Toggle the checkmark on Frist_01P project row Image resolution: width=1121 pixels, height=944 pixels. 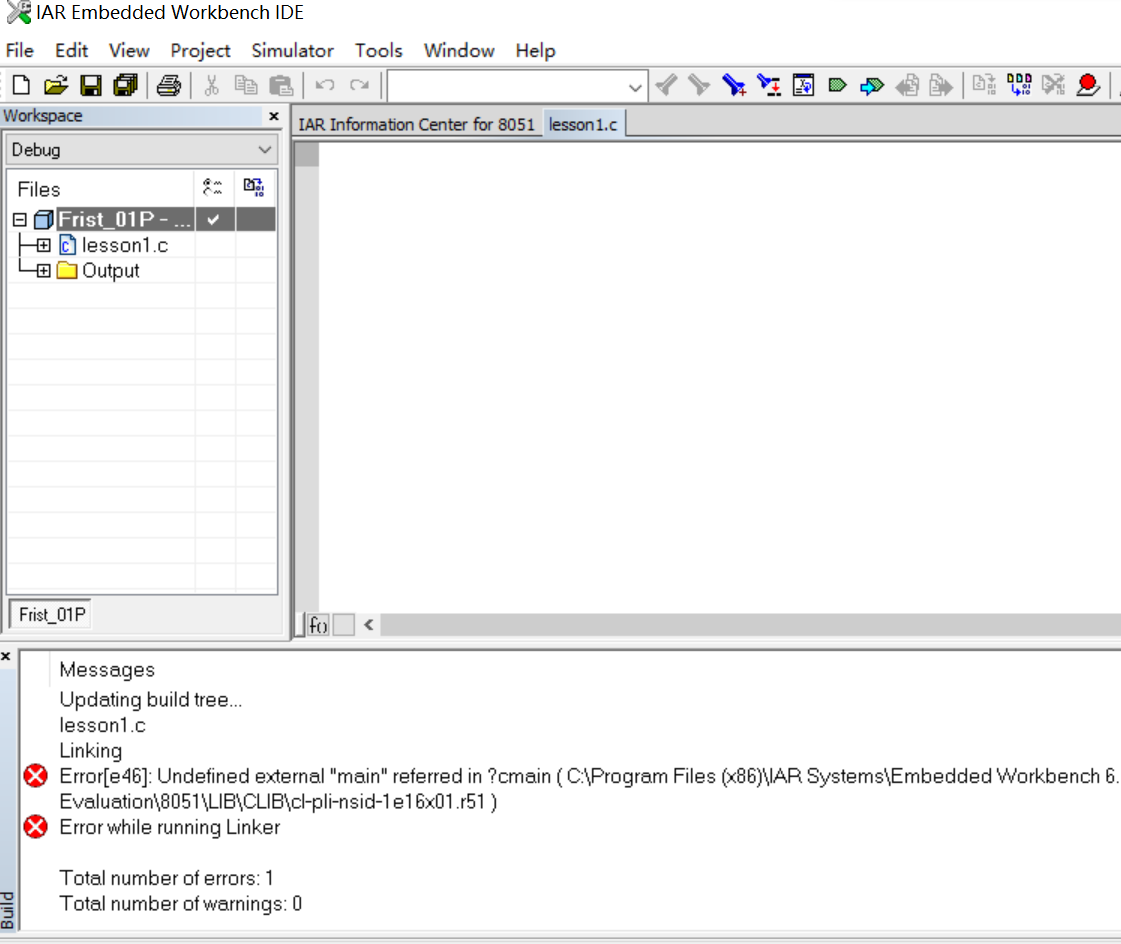214,220
